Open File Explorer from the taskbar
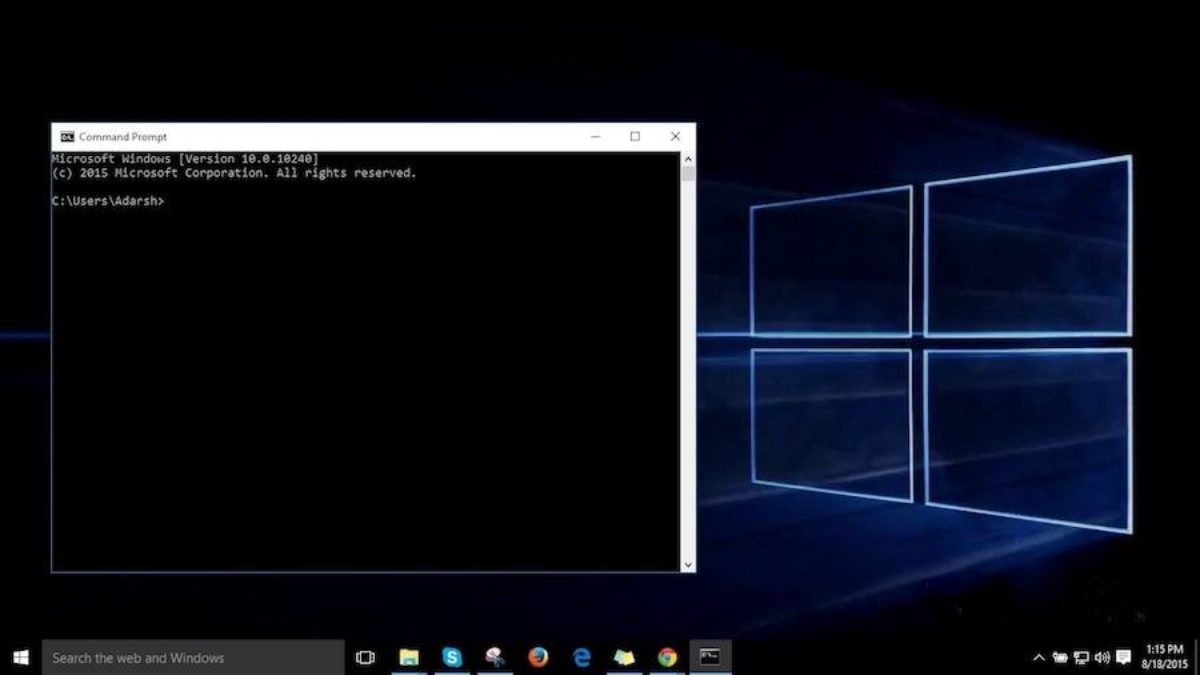The image size is (1200, 675). 409,657
